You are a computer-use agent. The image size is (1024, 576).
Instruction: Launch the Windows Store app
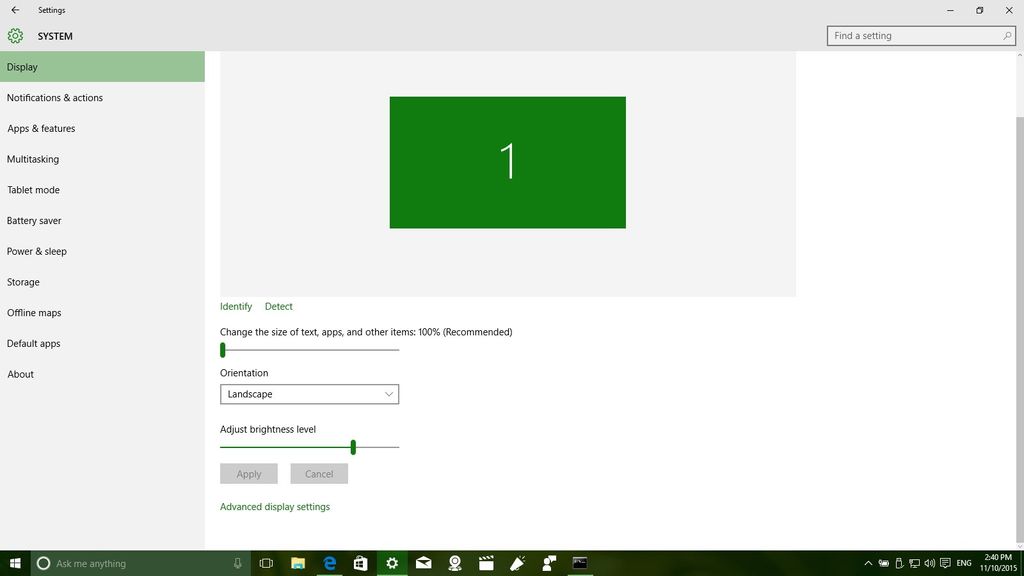point(361,563)
